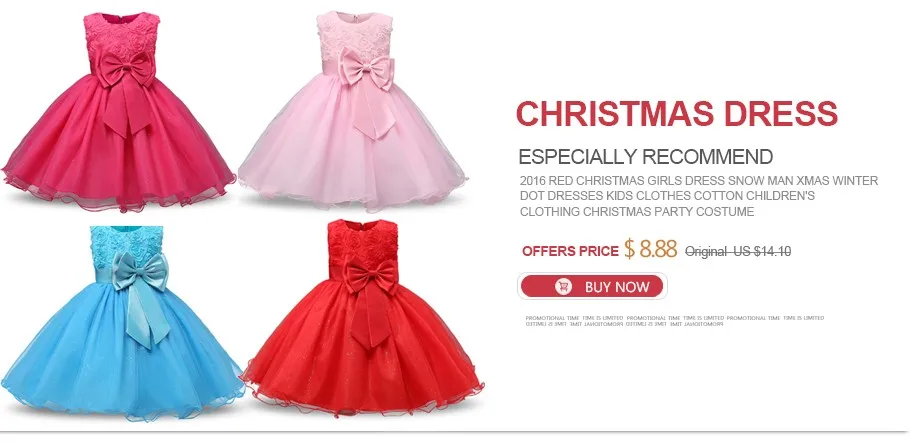Select the red dress image
Screen dimensions: 910x442
pyautogui.click(x=362, y=317)
